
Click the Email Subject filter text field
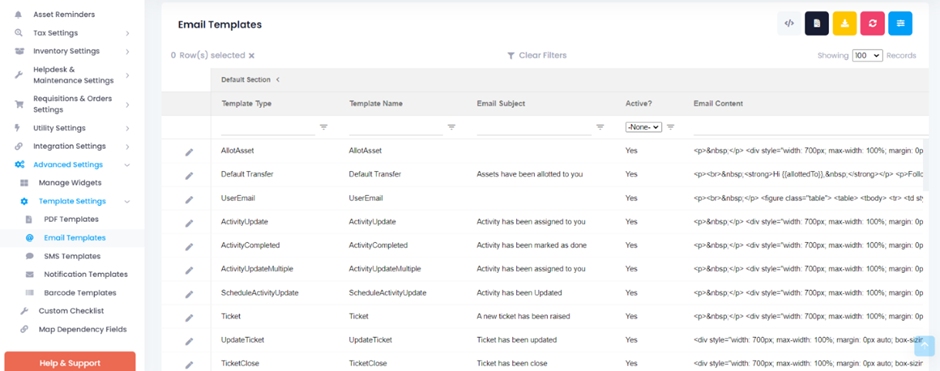pyautogui.click(x=534, y=127)
